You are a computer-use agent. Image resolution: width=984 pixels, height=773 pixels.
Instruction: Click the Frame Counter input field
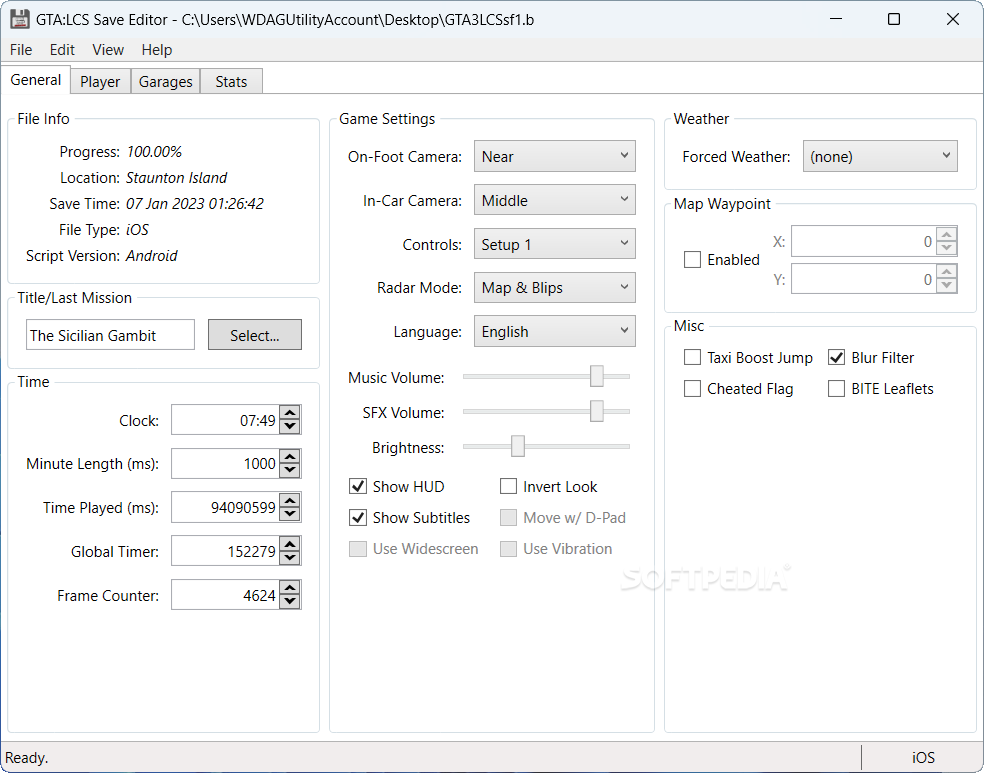click(225, 595)
